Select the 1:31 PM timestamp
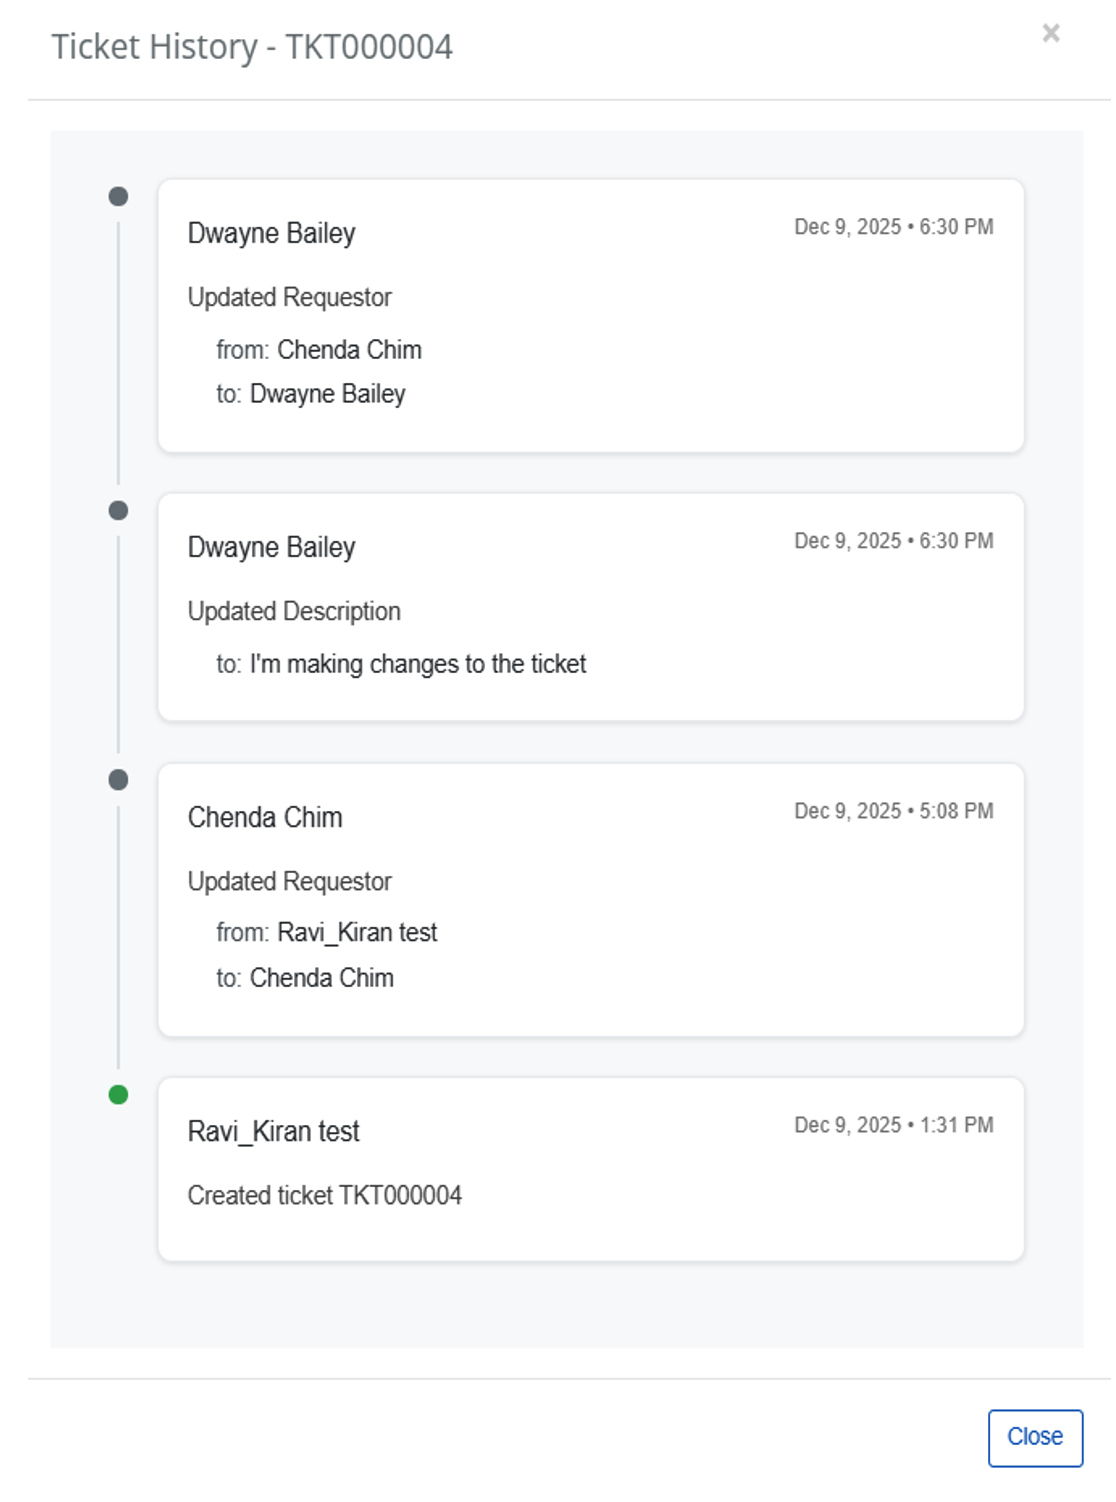The image size is (1116, 1502). coord(893,1125)
